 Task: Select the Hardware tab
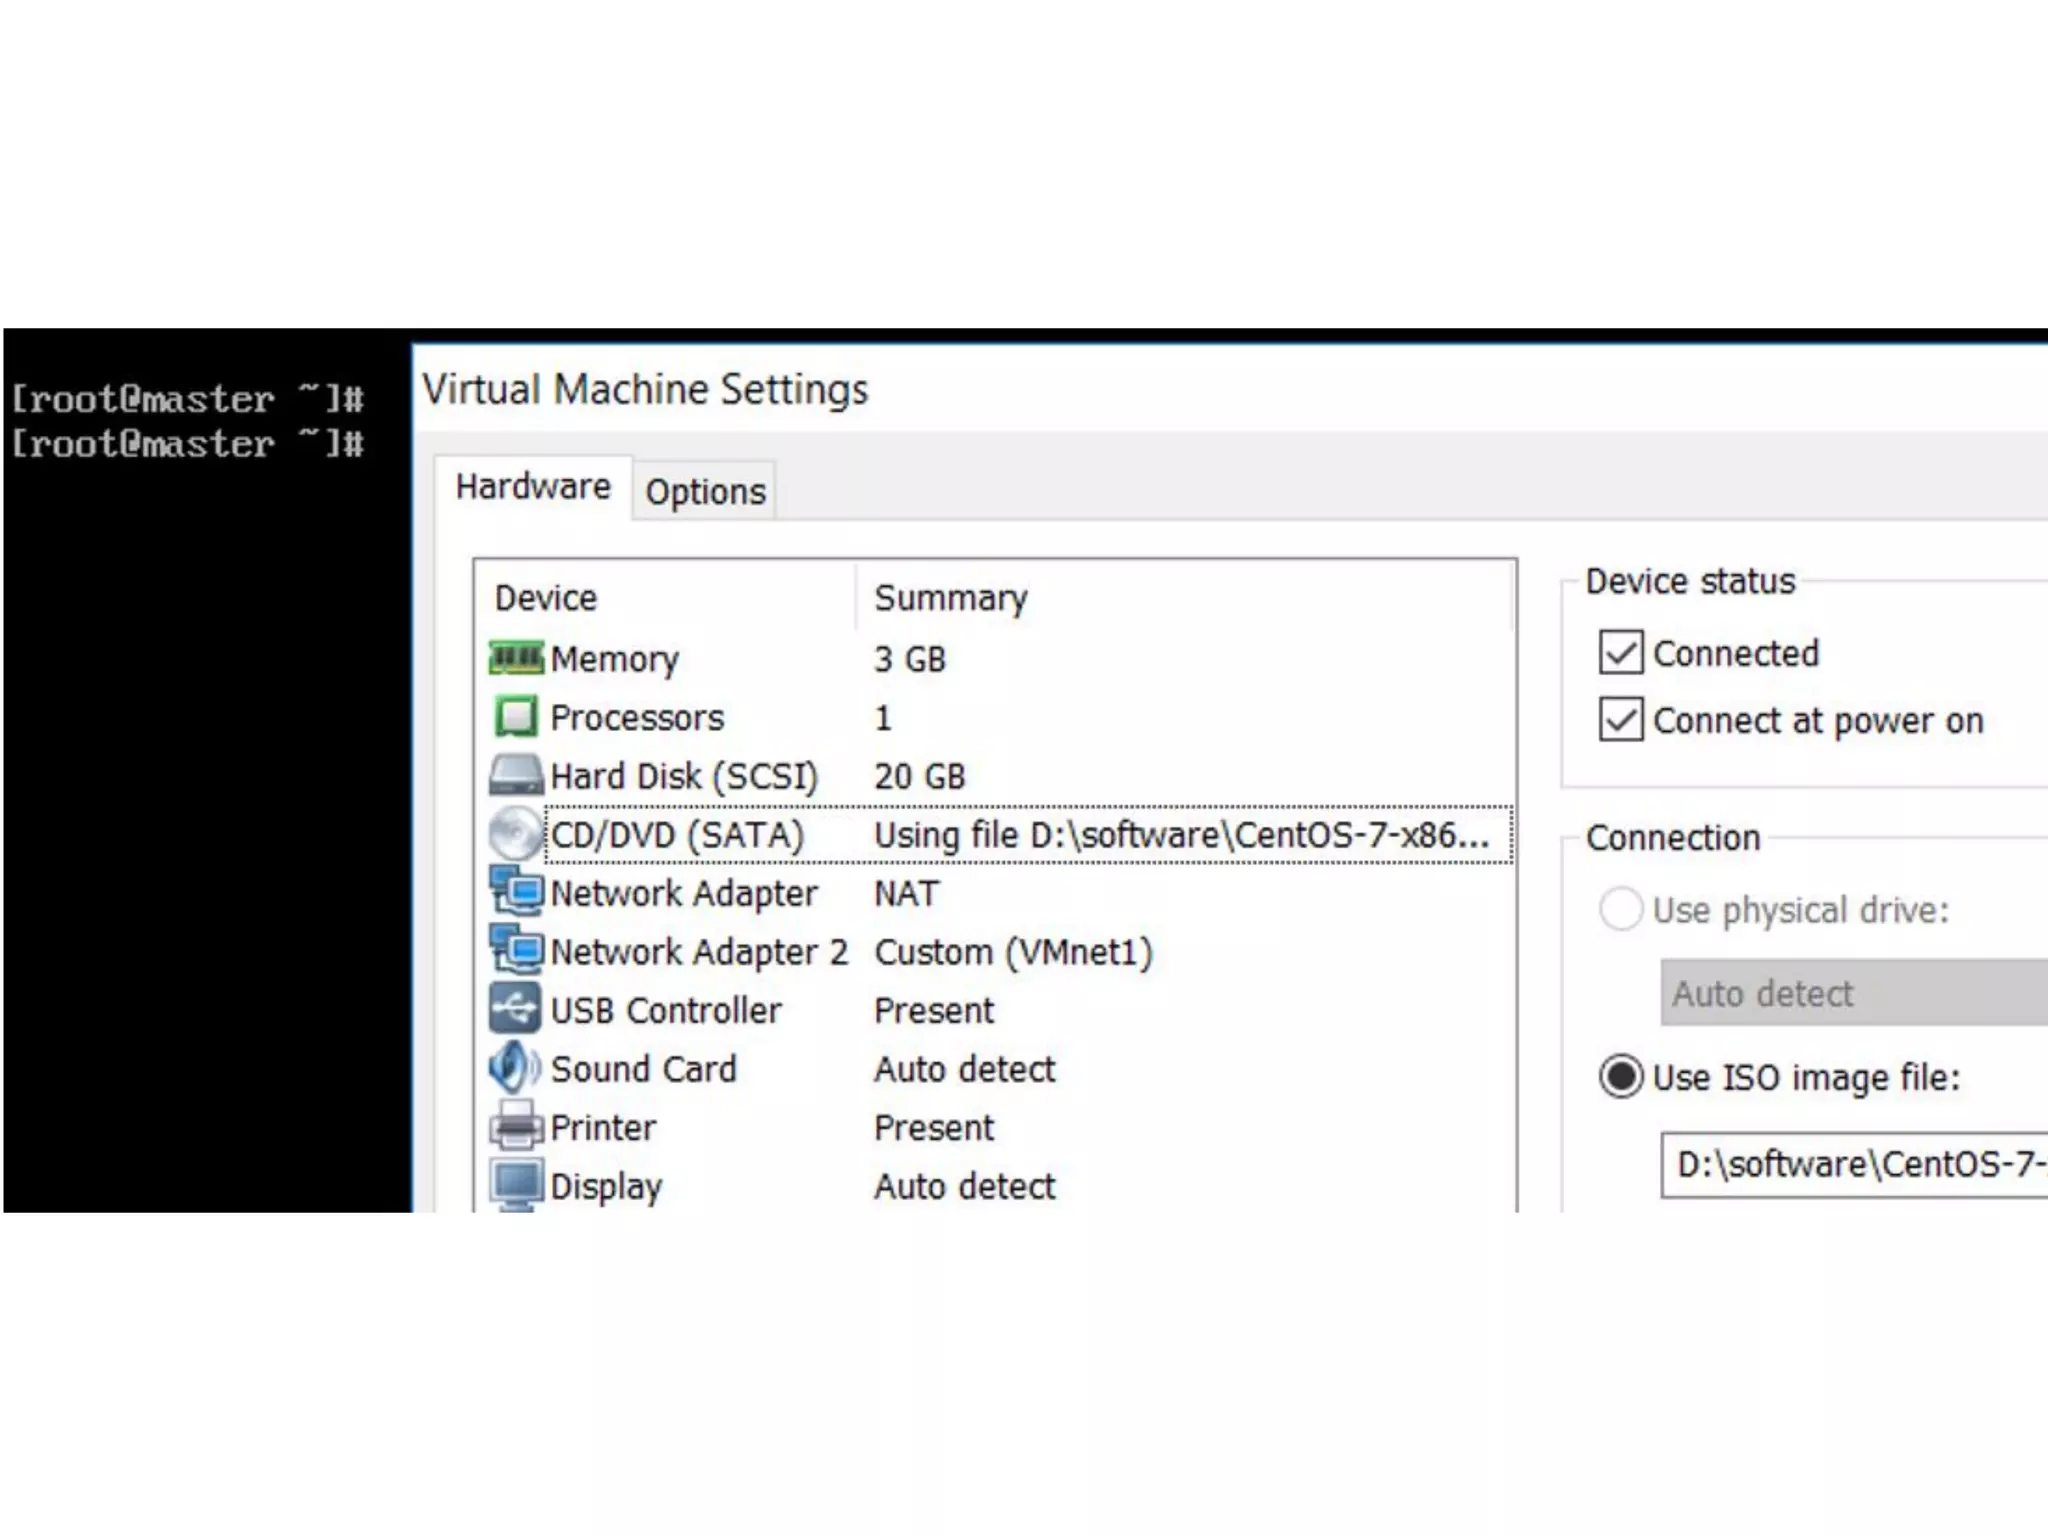(x=533, y=487)
